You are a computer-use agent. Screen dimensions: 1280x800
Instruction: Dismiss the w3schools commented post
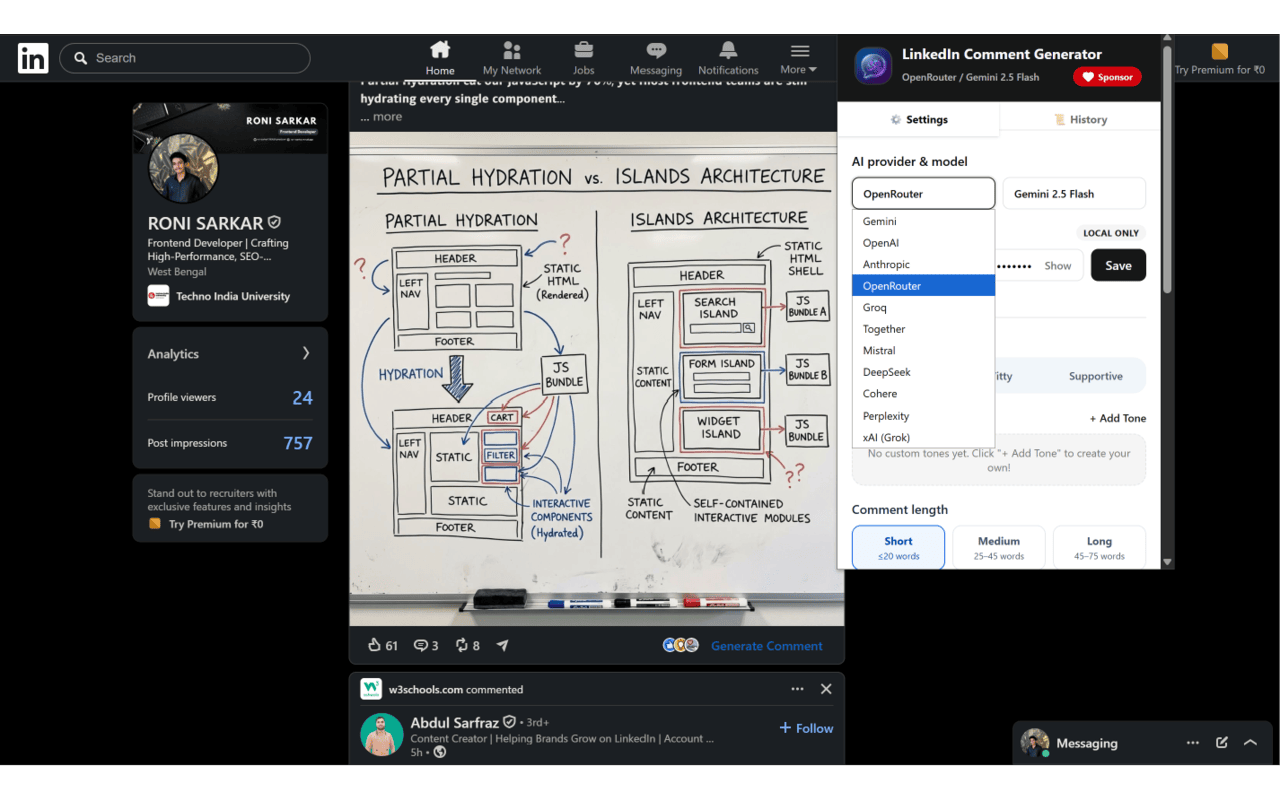tap(826, 689)
